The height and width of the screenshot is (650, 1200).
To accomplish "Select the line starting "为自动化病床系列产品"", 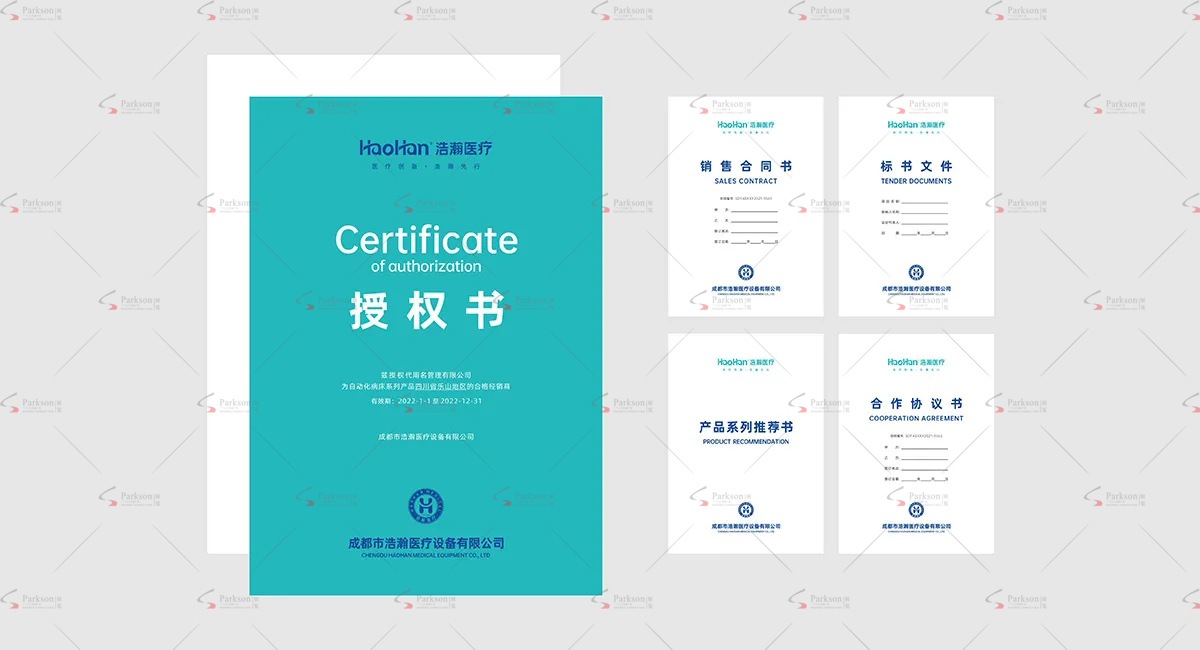I will tap(426, 386).
